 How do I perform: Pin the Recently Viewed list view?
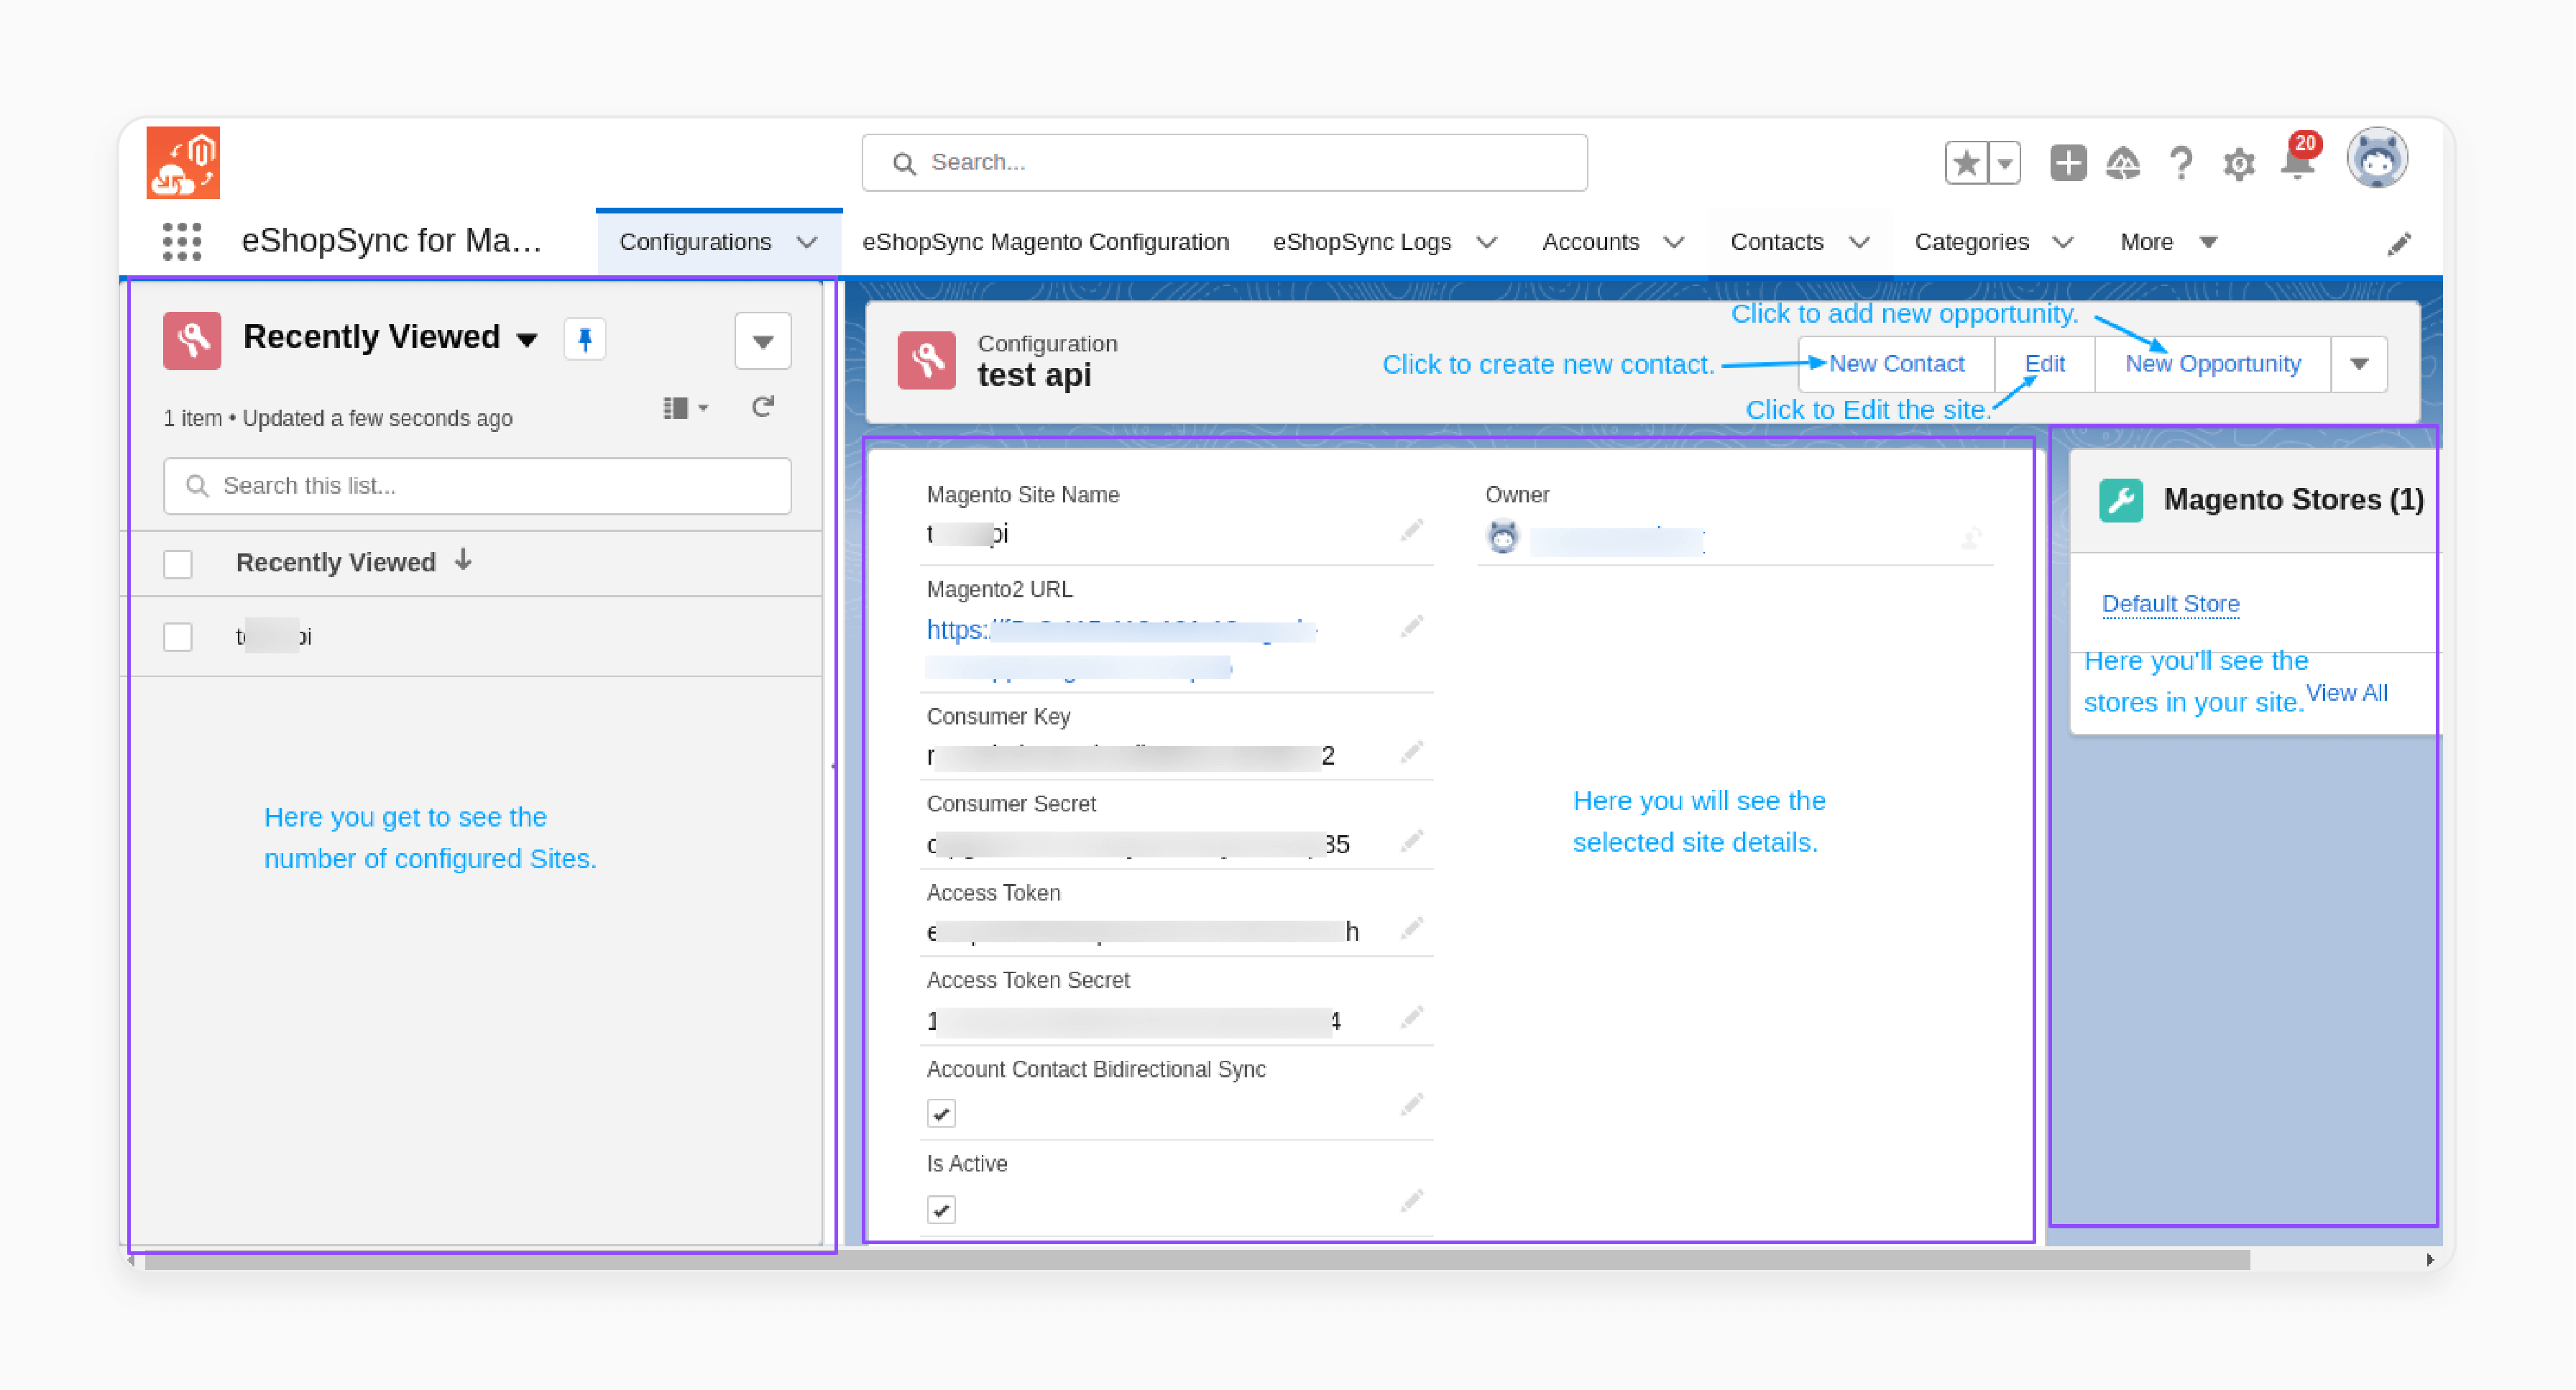click(x=585, y=340)
